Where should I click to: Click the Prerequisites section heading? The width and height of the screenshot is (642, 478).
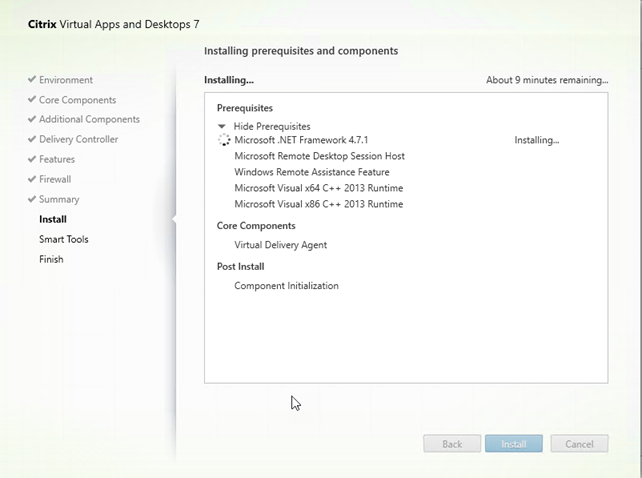coord(245,108)
